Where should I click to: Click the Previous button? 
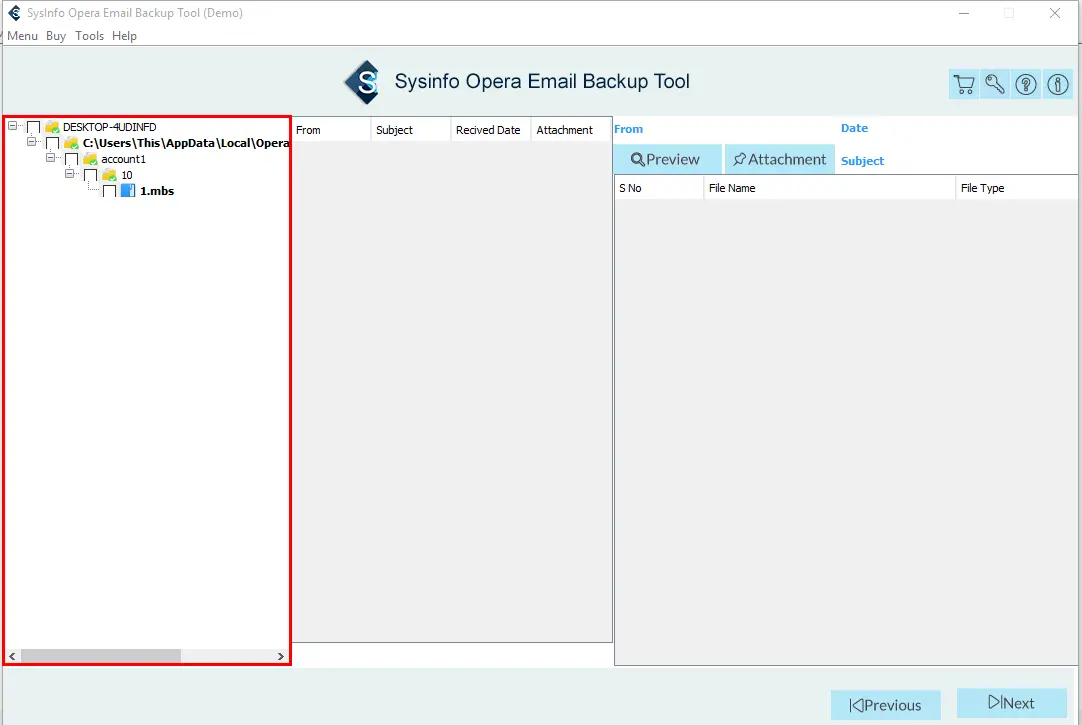click(885, 705)
